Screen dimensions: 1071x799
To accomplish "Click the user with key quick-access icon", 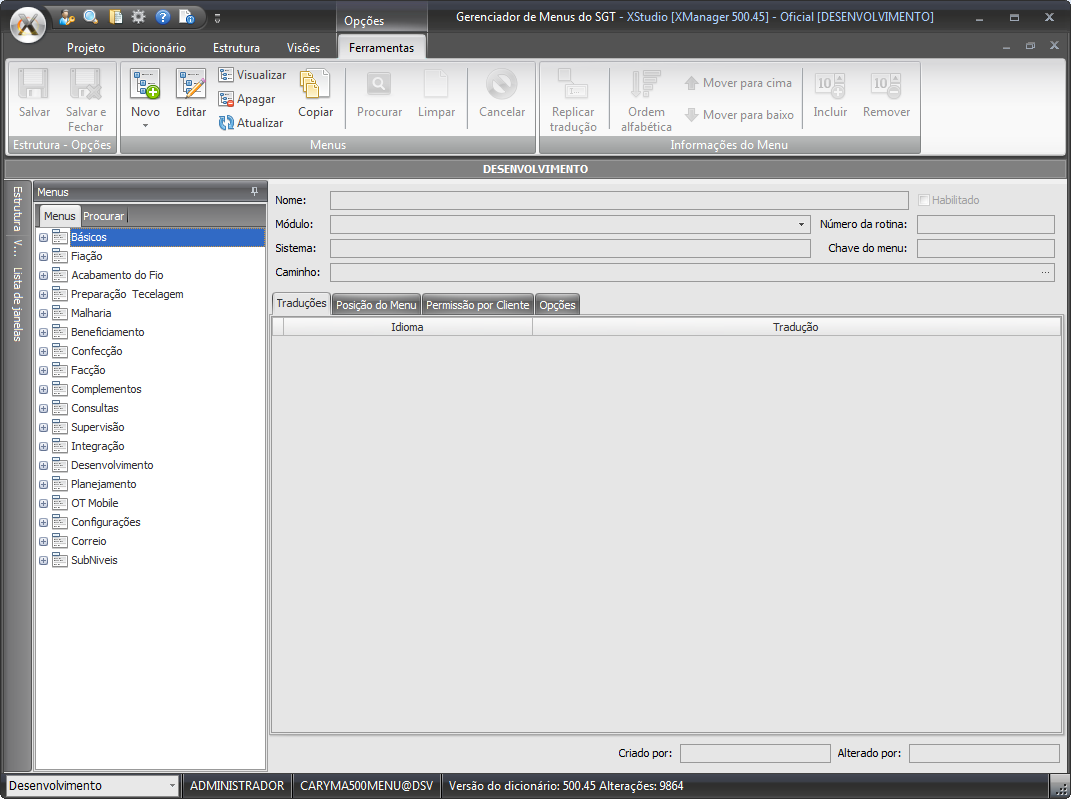I will pyautogui.click(x=66, y=17).
